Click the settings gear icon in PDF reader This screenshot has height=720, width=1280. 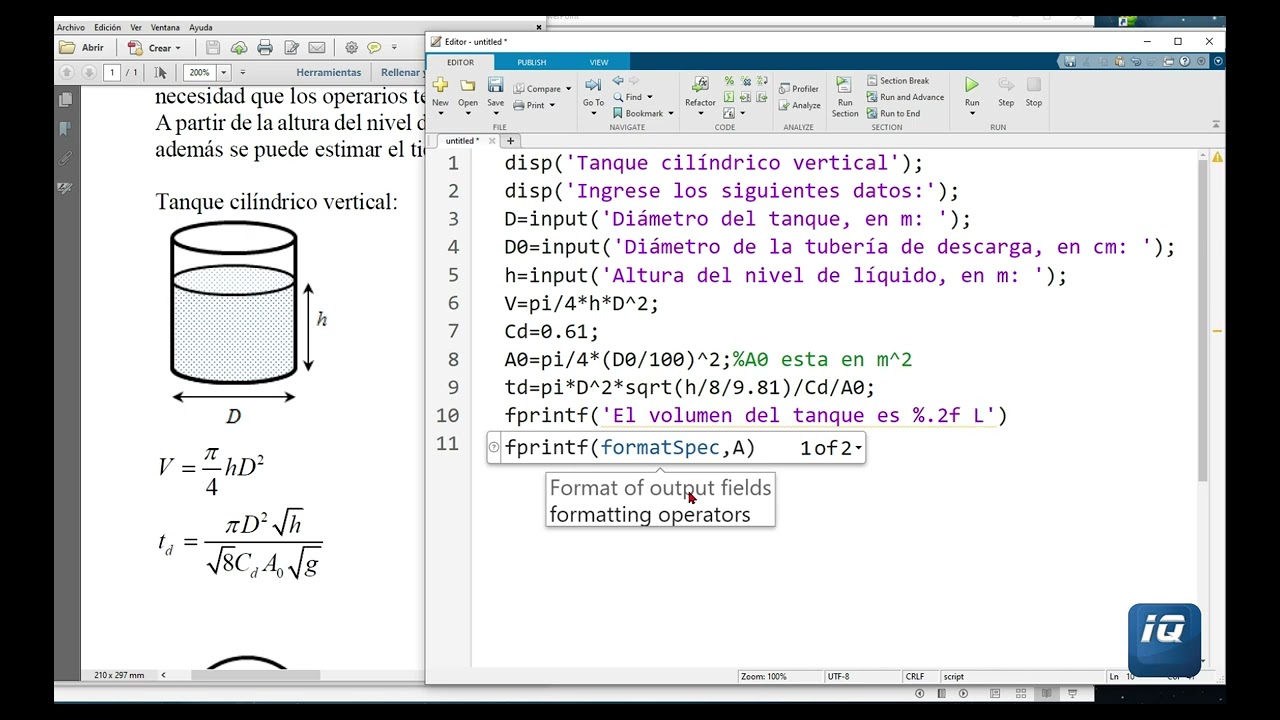click(351, 48)
